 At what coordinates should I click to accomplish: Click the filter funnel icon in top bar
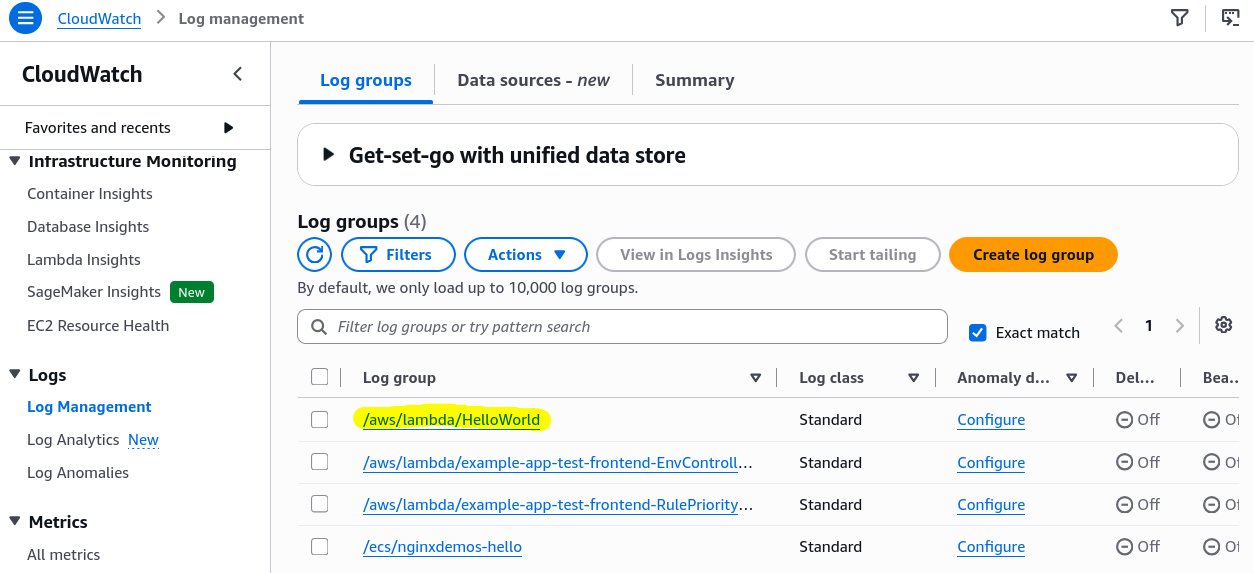1180,18
